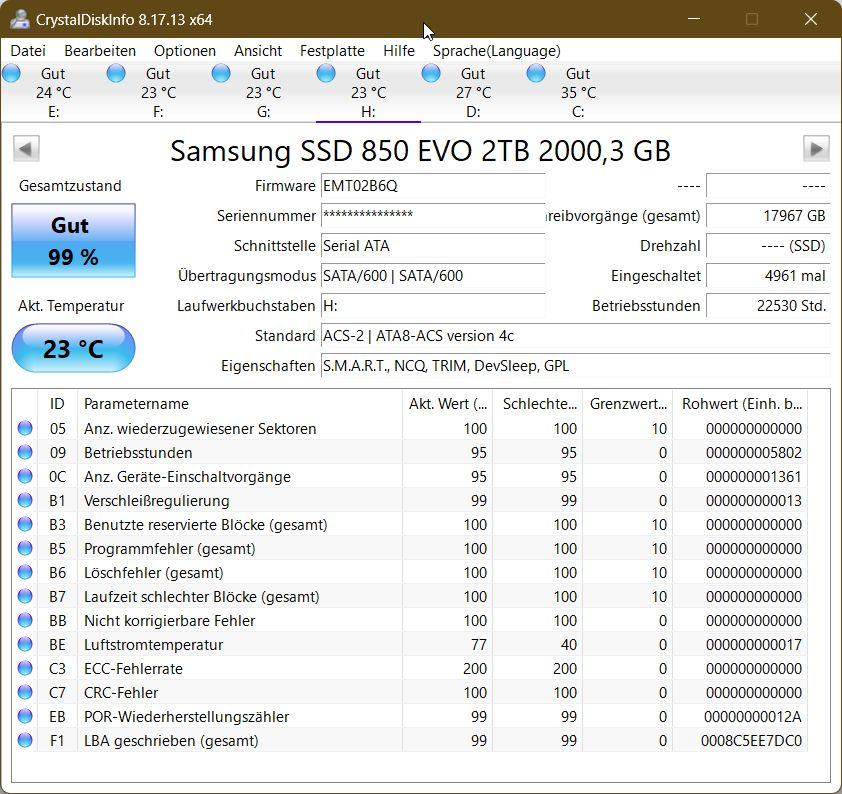The height and width of the screenshot is (794, 842).
Task: Click Betriebsstunden value 22530 Std.
Action: point(768,306)
